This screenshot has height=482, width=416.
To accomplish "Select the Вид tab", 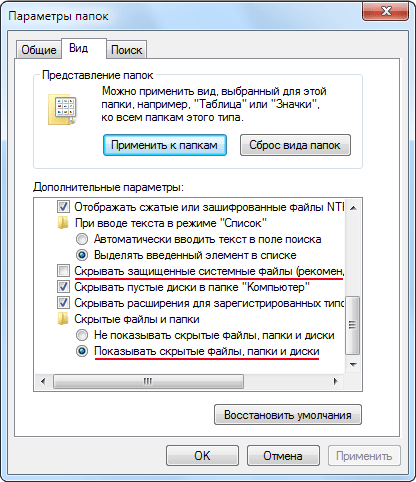I will point(84,48).
